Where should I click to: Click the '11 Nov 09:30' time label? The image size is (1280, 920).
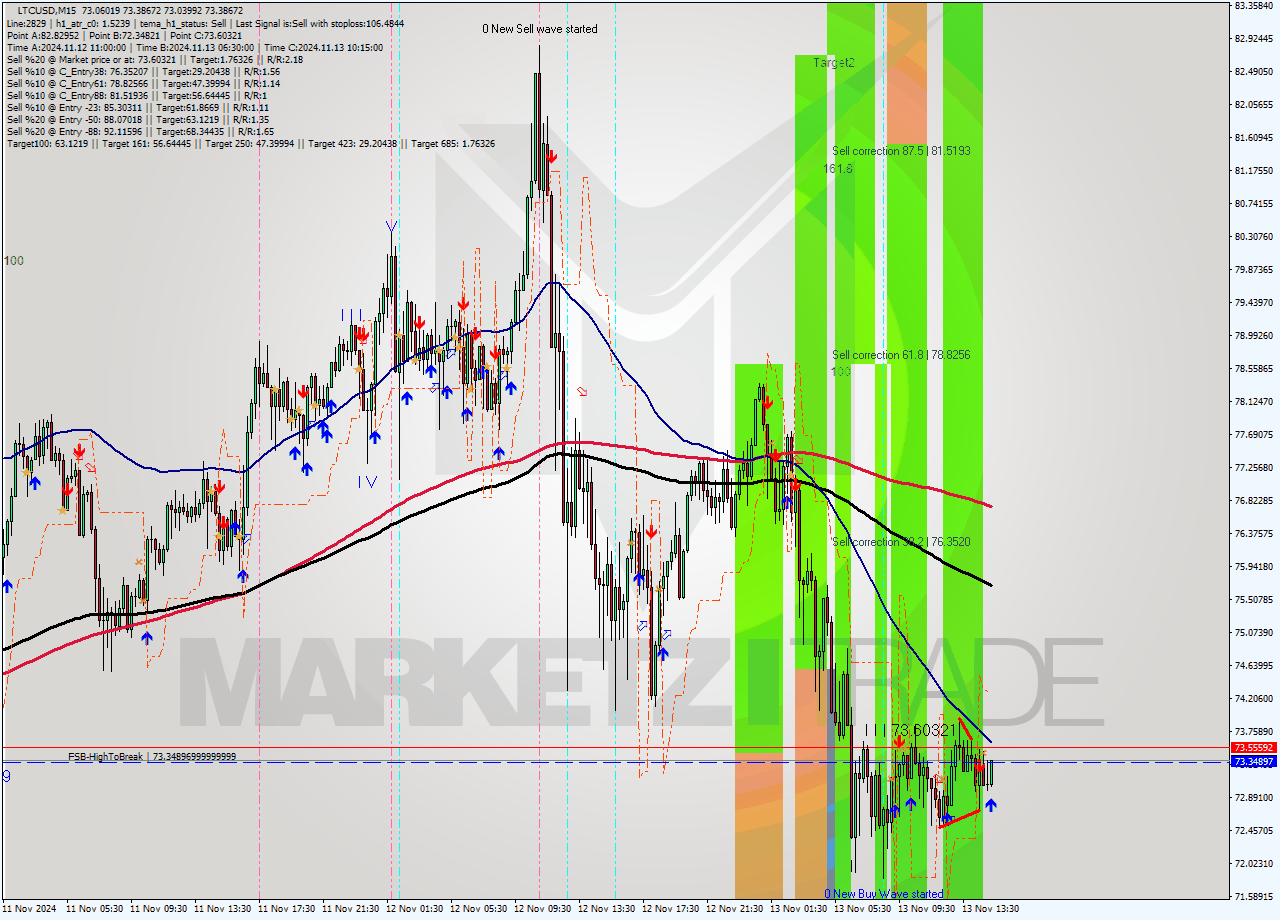point(159,910)
